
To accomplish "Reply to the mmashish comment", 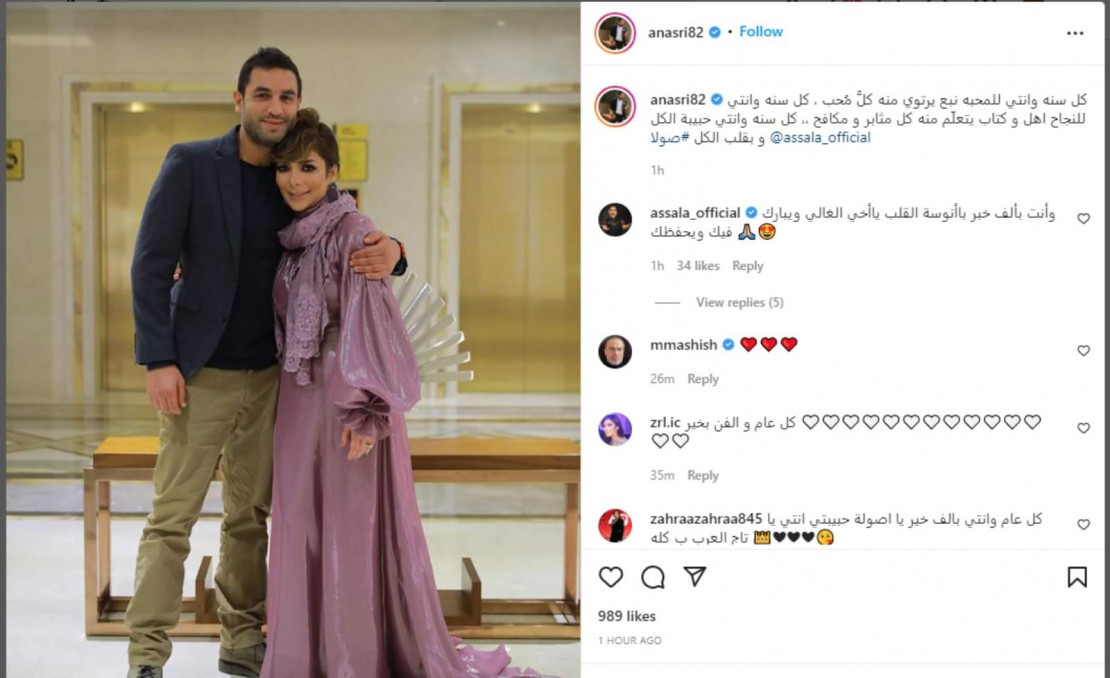I will [703, 379].
